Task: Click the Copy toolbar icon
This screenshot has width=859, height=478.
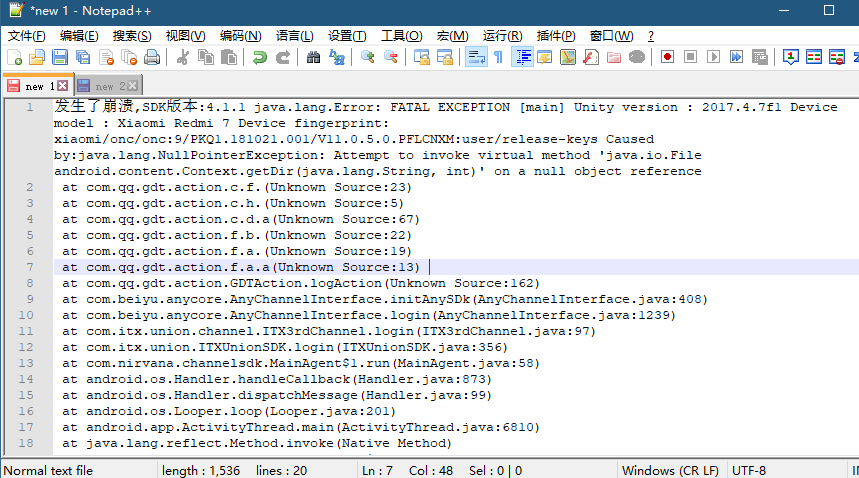Action: (206, 57)
